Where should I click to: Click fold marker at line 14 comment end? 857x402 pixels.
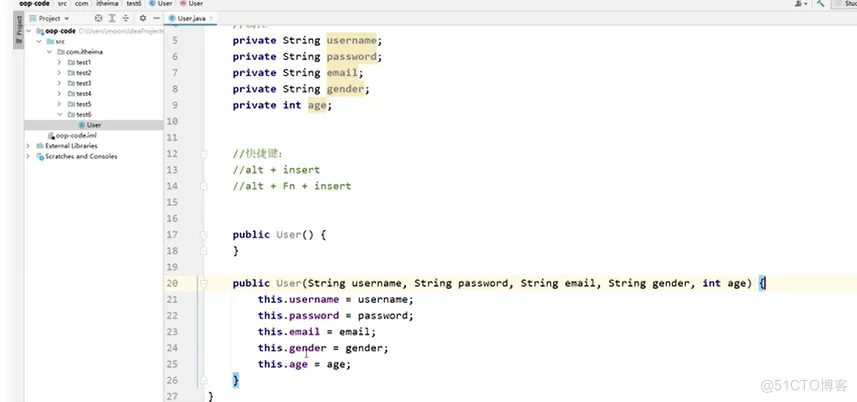click(x=204, y=186)
